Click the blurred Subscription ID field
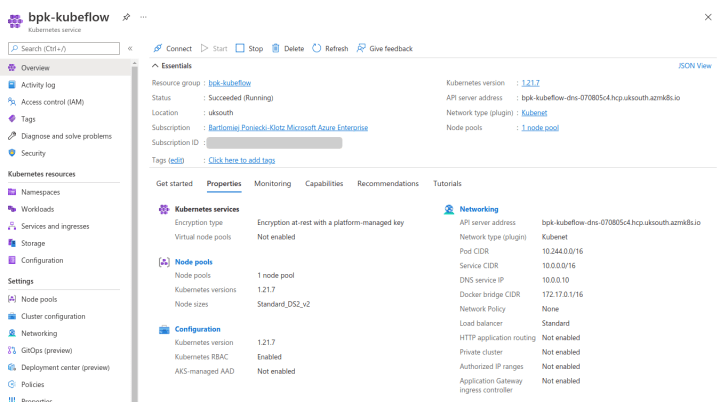The height and width of the screenshot is (402, 720). click(274, 143)
